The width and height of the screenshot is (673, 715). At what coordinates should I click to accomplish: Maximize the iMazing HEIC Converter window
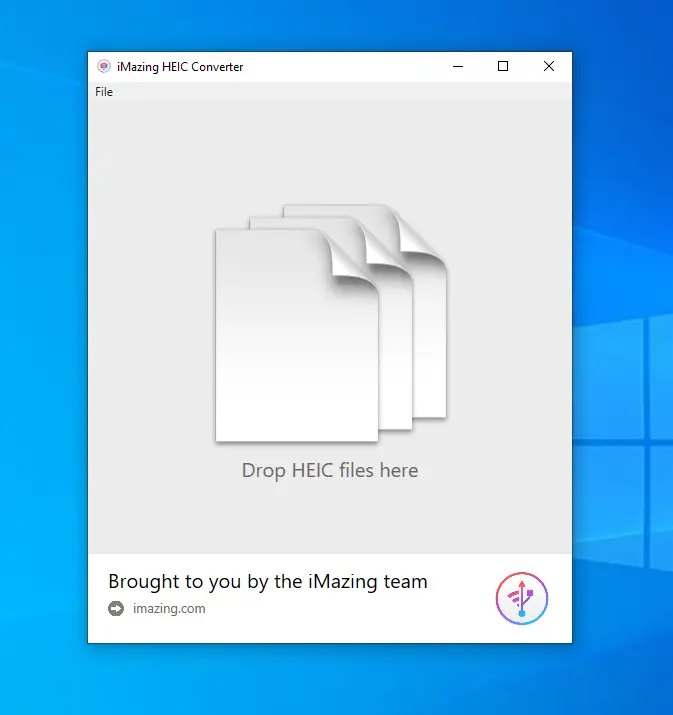(503, 67)
